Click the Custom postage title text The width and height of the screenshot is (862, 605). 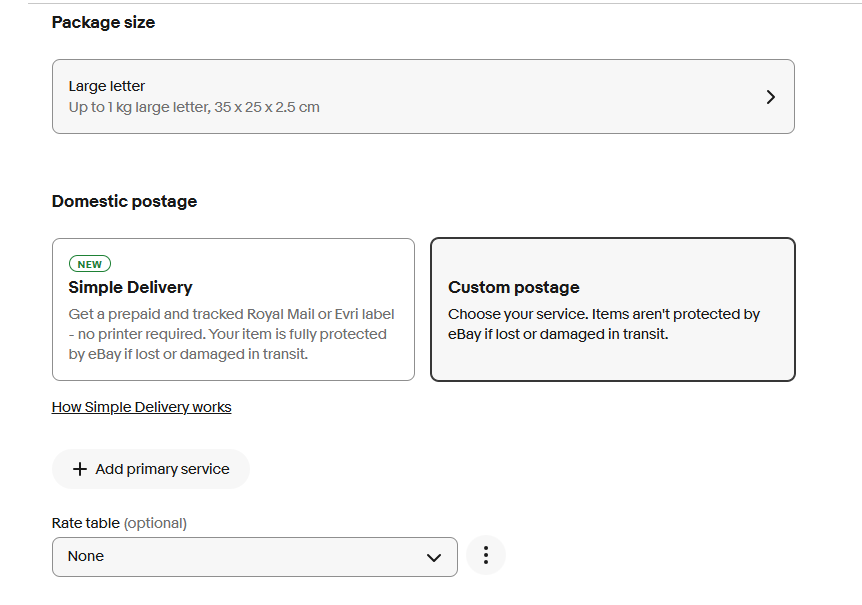[x=514, y=287]
